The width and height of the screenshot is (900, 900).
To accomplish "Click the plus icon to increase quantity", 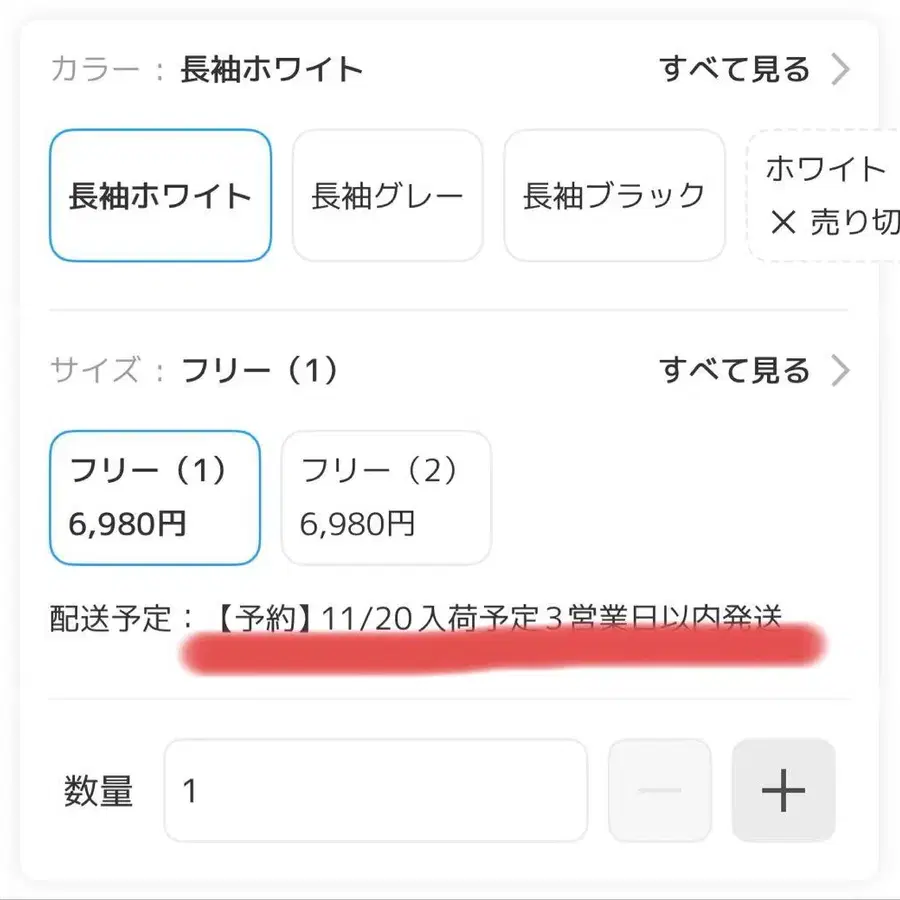I will click(x=783, y=790).
